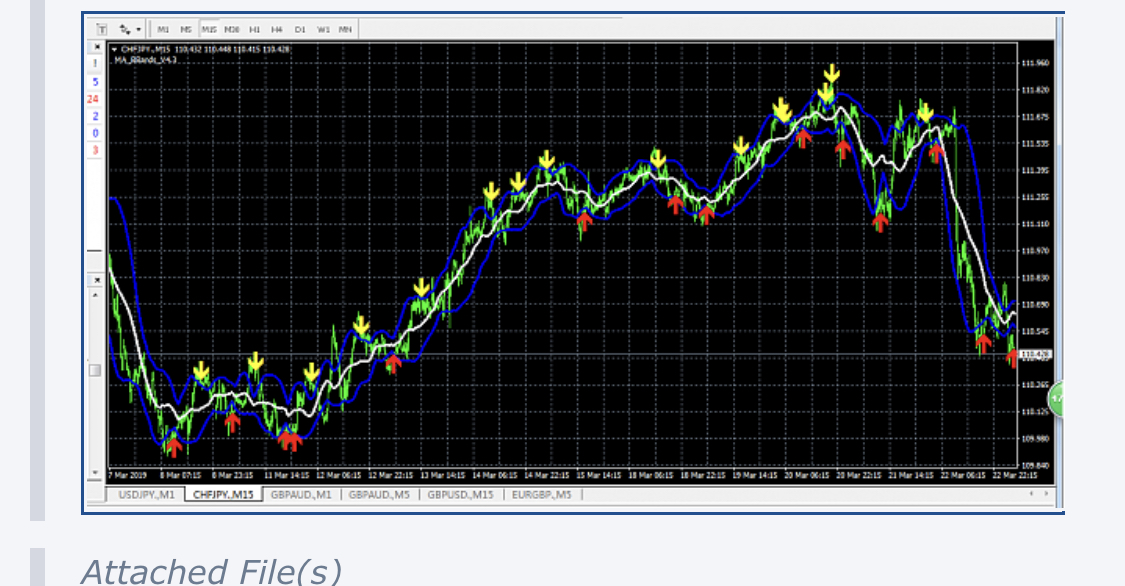Click the chart tabs scroll left arrow
The height and width of the screenshot is (586, 1125).
[x=1032, y=494]
